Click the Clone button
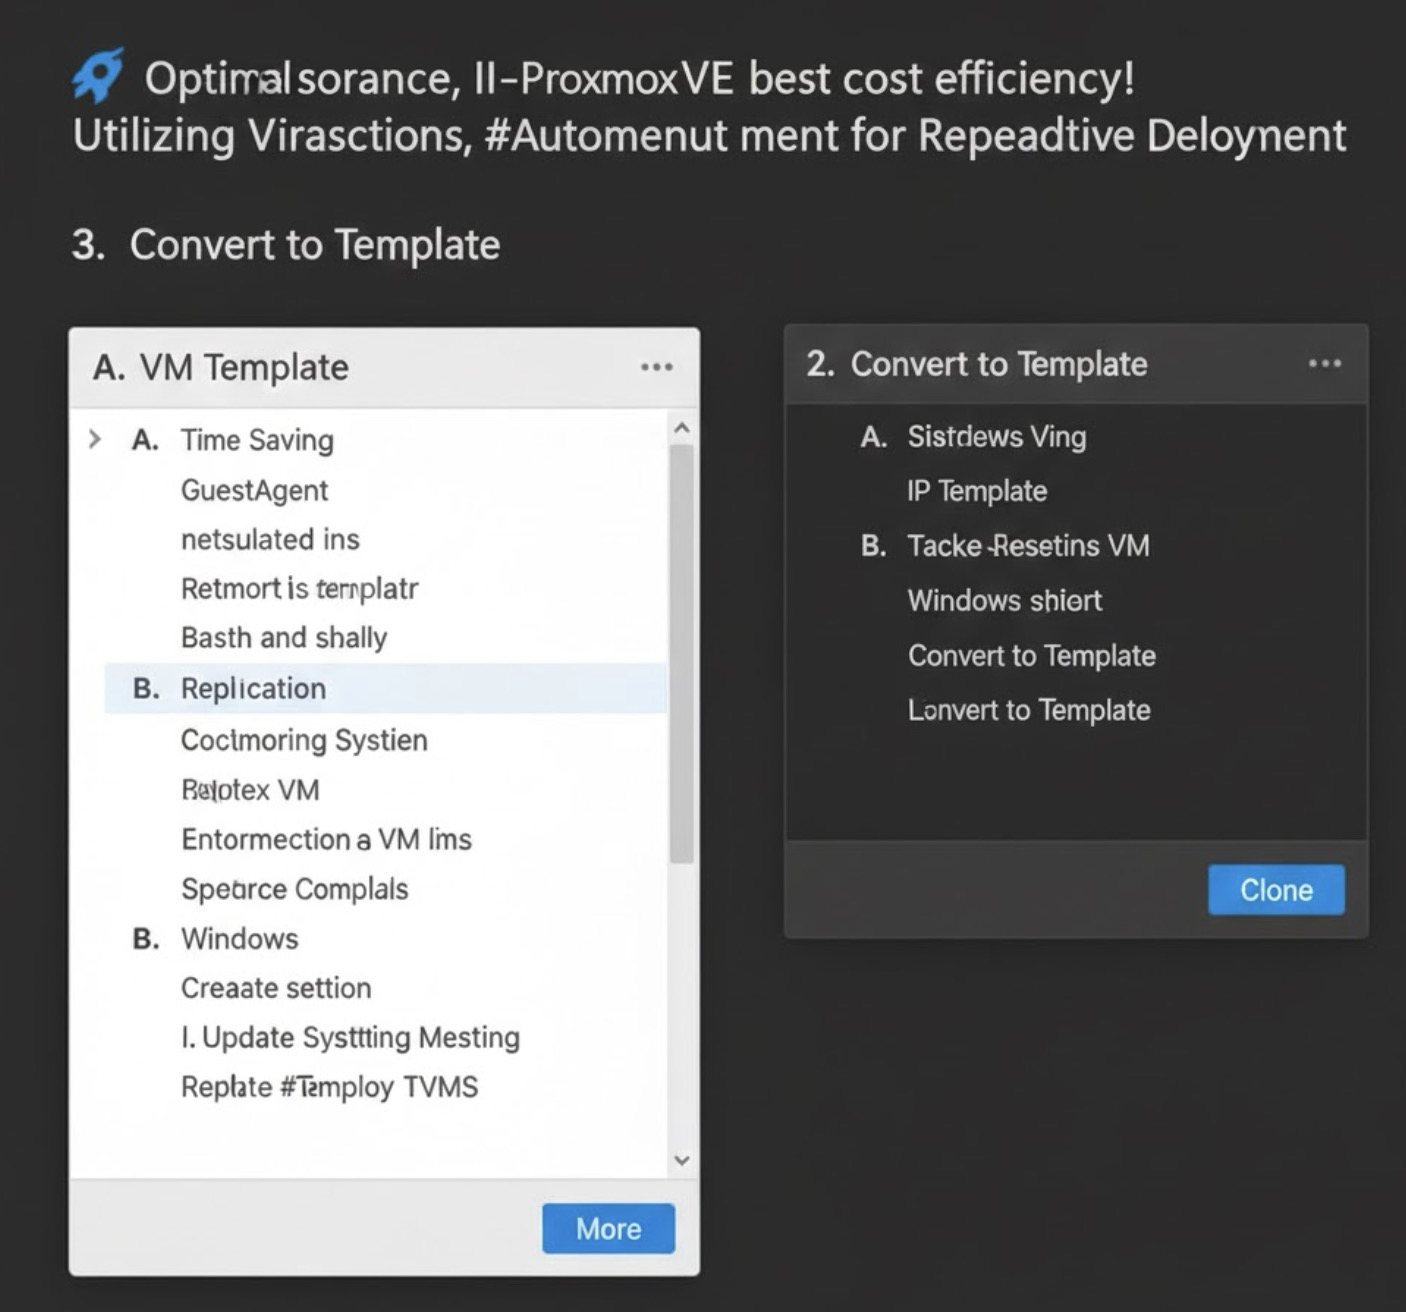This screenshot has width=1406, height=1312. click(1276, 890)
